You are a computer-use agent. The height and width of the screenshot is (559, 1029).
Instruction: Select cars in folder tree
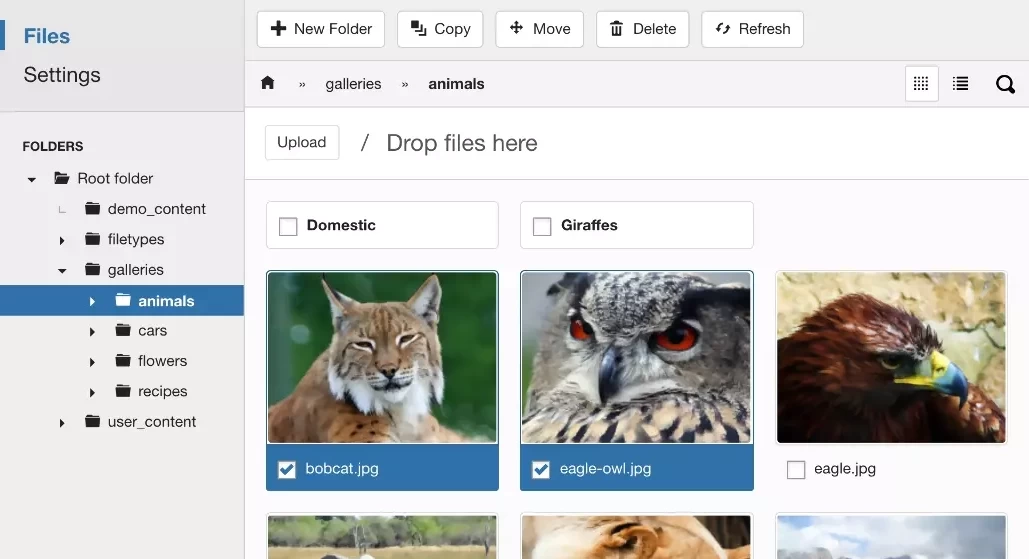coord(152,331)
